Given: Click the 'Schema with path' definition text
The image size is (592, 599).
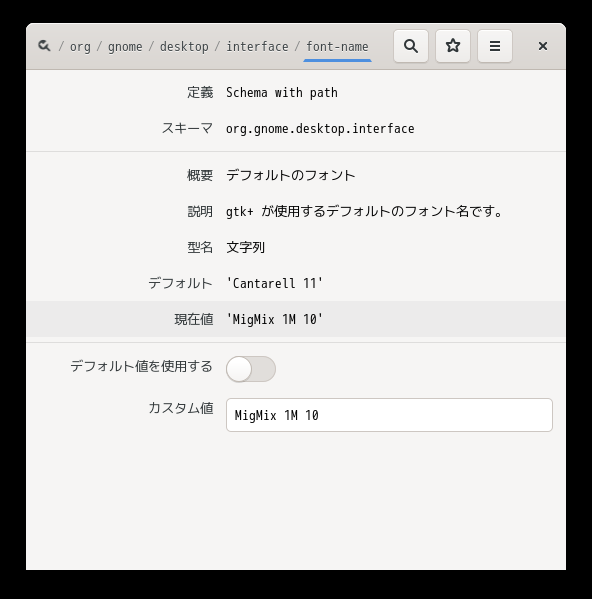Looking at the screenshot, I should [x=282, y=93].
